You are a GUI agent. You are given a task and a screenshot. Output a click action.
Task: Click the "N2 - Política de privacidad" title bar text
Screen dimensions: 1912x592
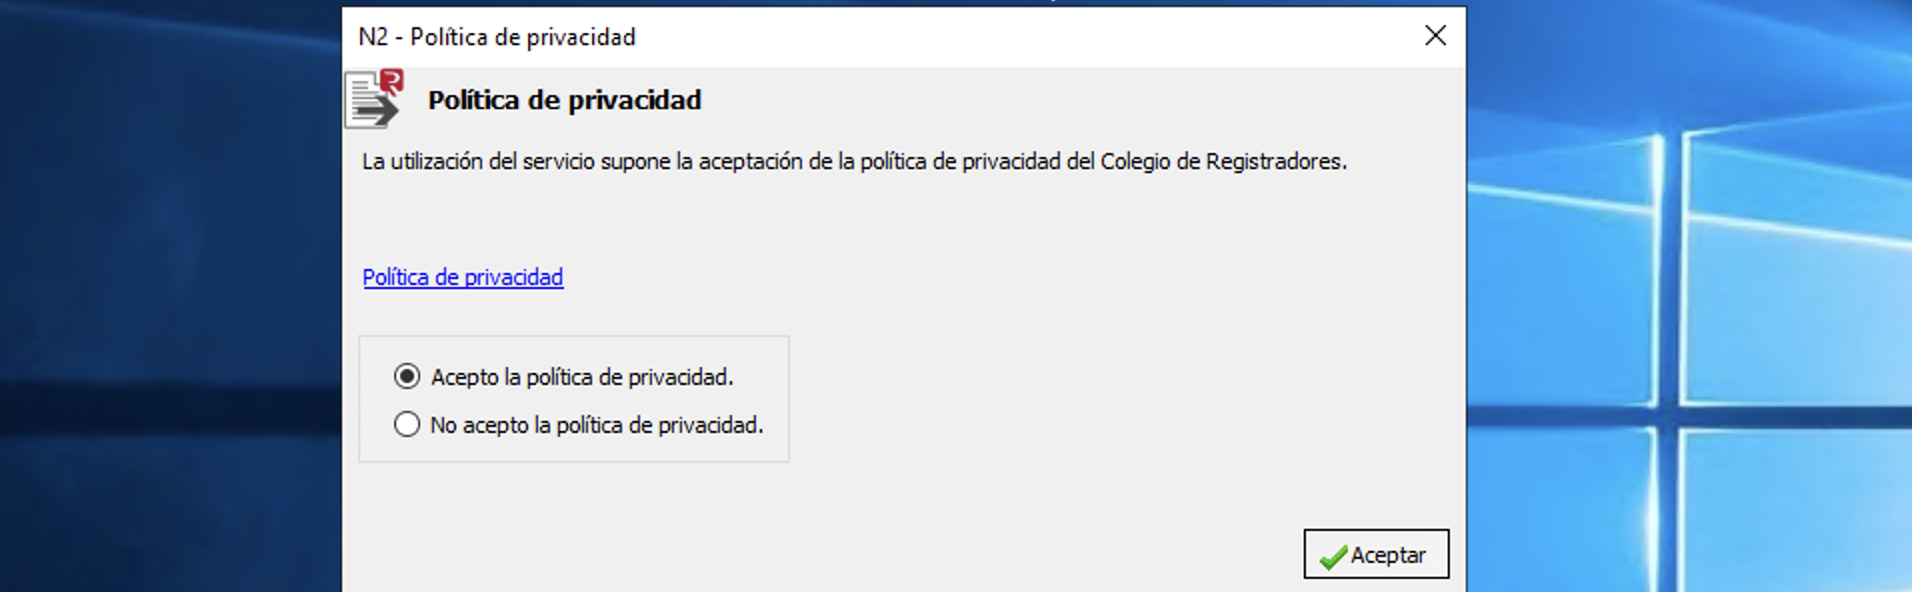[497, 37]
